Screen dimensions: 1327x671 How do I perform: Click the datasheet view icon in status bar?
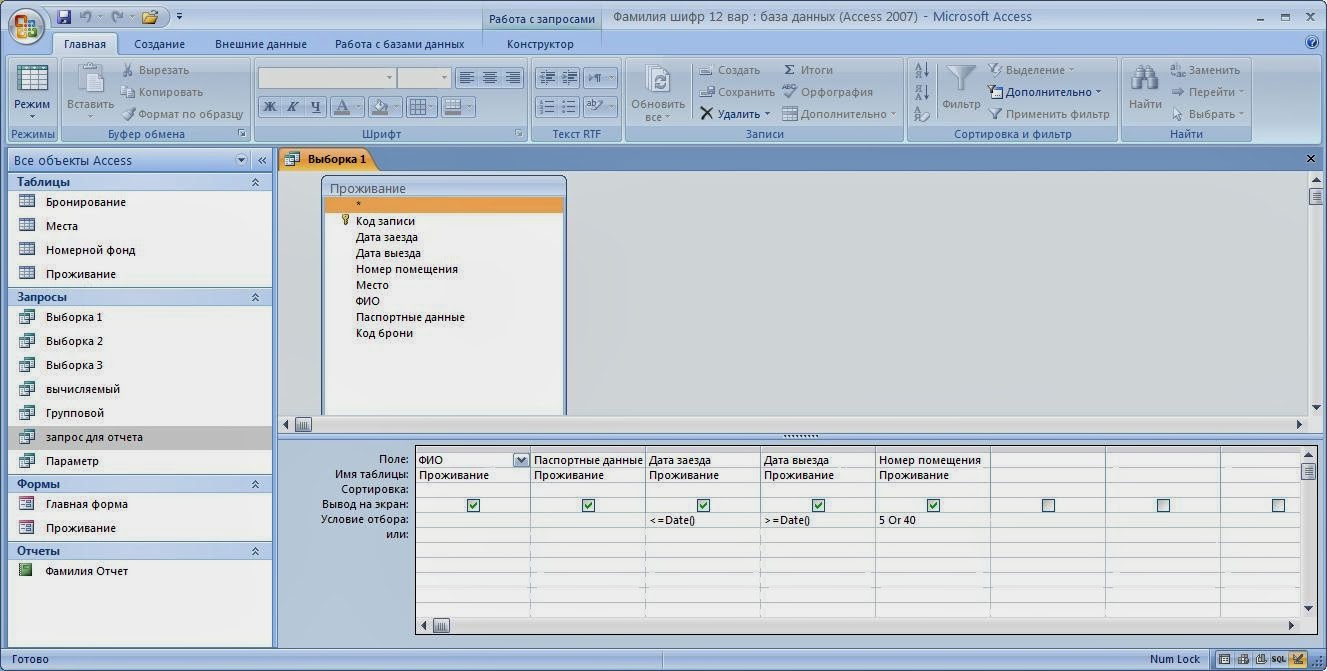(1224, 659)
